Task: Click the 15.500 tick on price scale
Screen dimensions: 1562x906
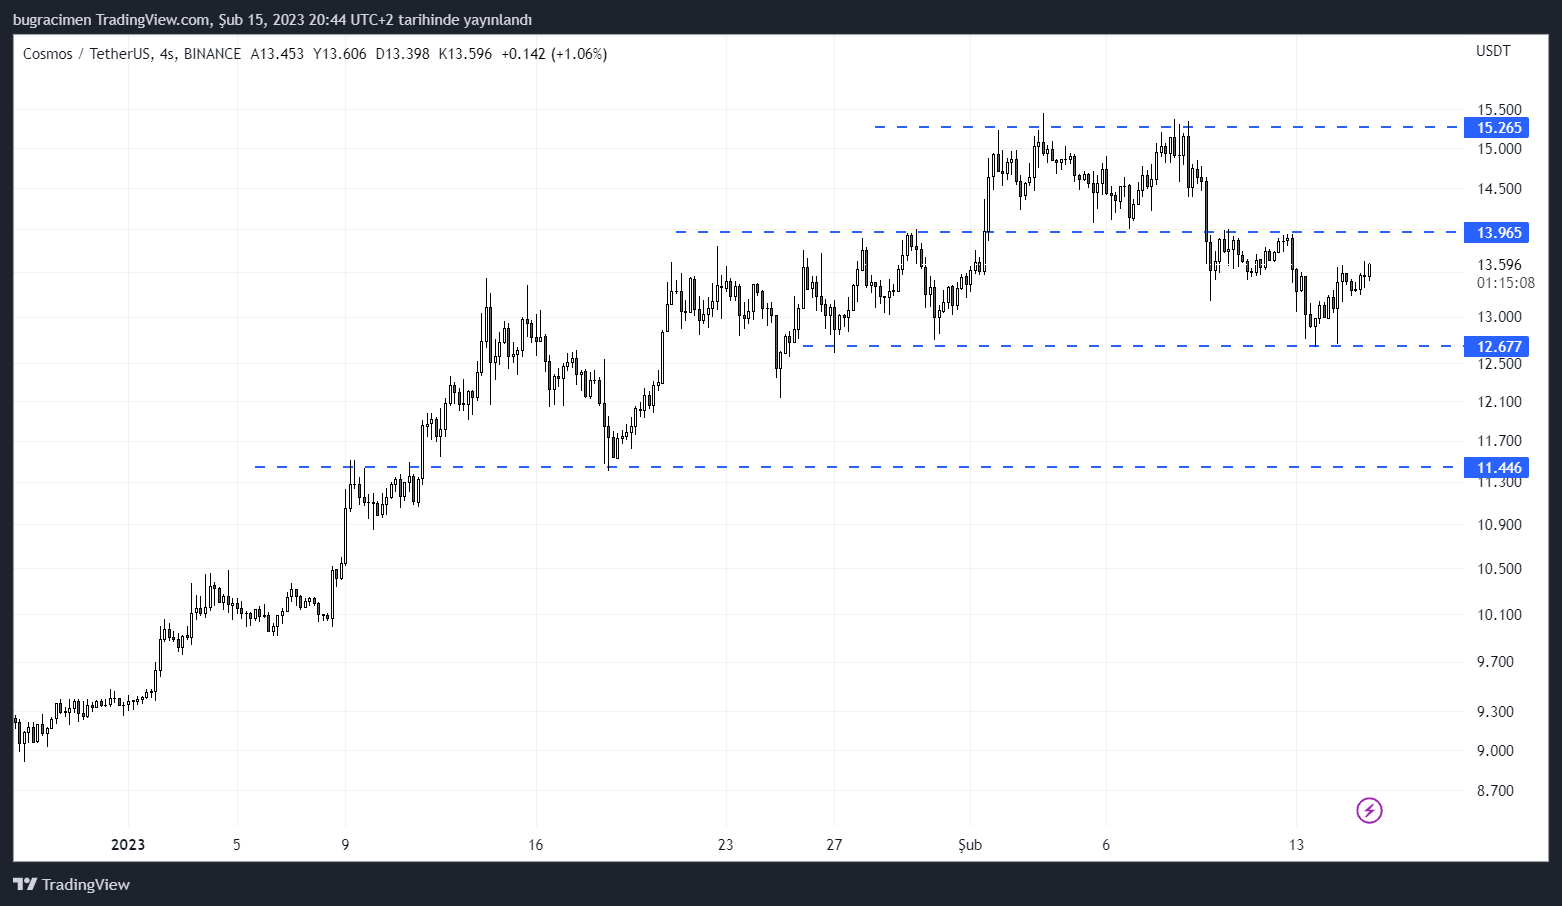Action: click(1499, 110)
